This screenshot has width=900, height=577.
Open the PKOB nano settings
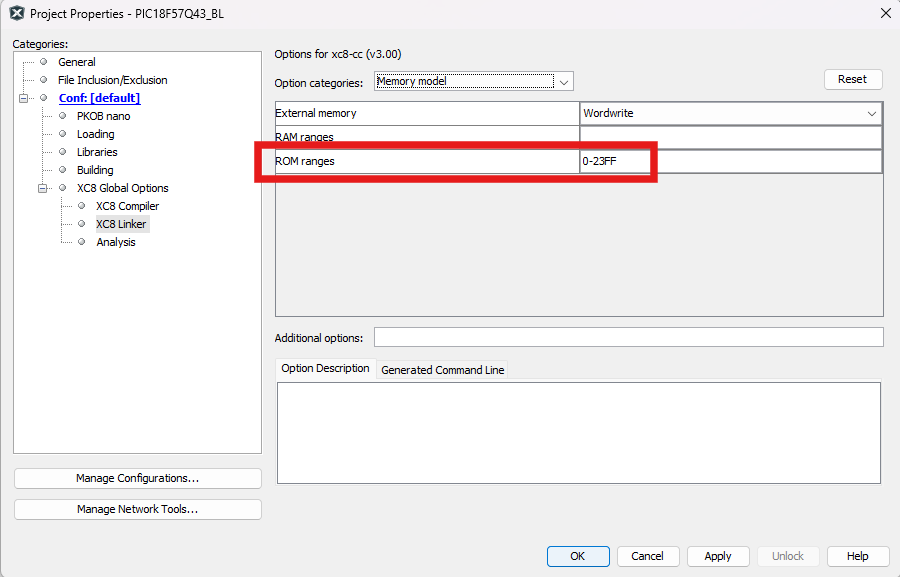click(103, 116)
